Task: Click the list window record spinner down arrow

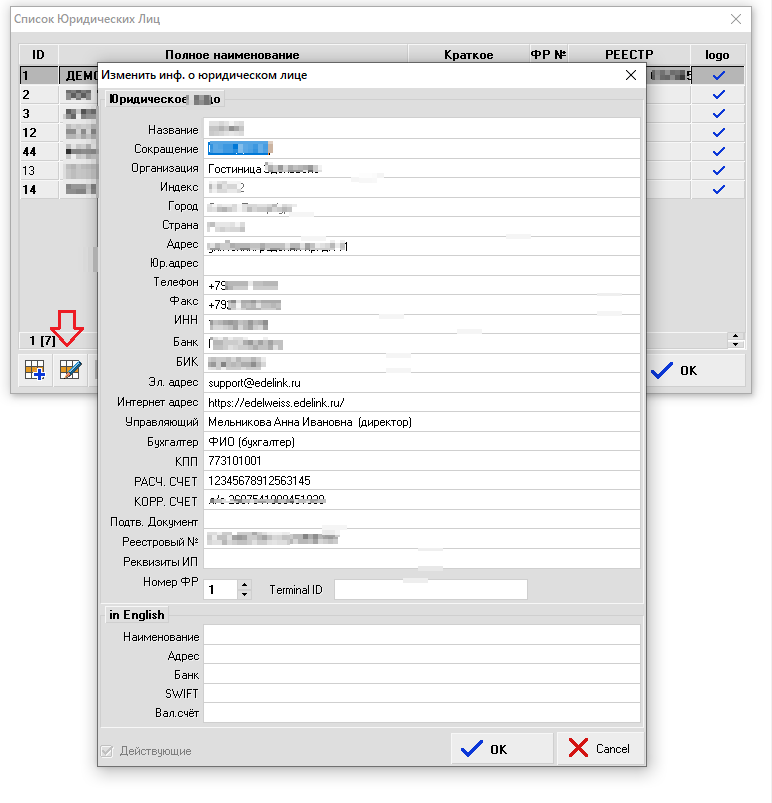Action: pyautogui.click(x=736, y=344)
